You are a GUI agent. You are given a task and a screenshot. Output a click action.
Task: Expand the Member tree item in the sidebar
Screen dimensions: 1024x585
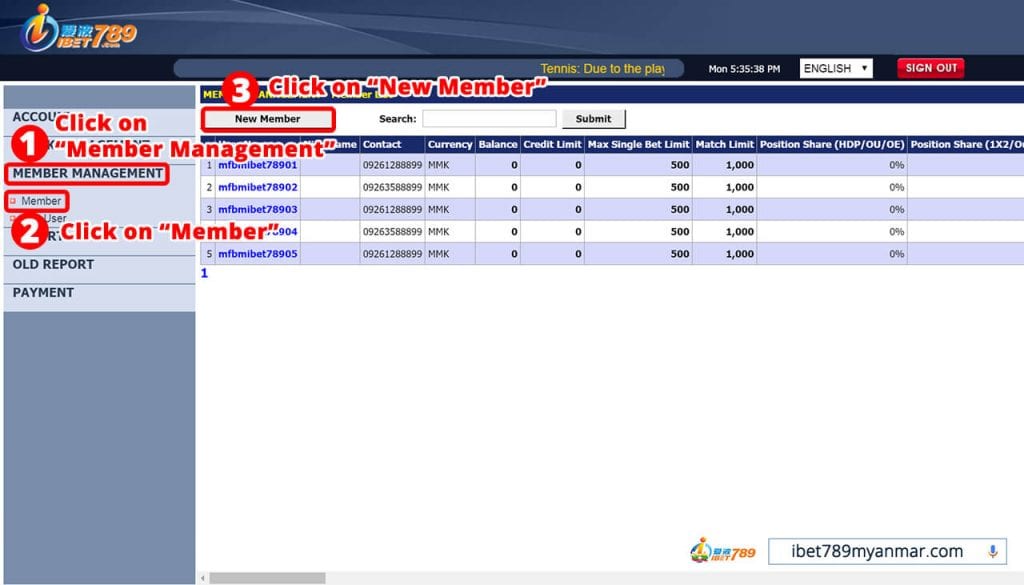point(42,200)
